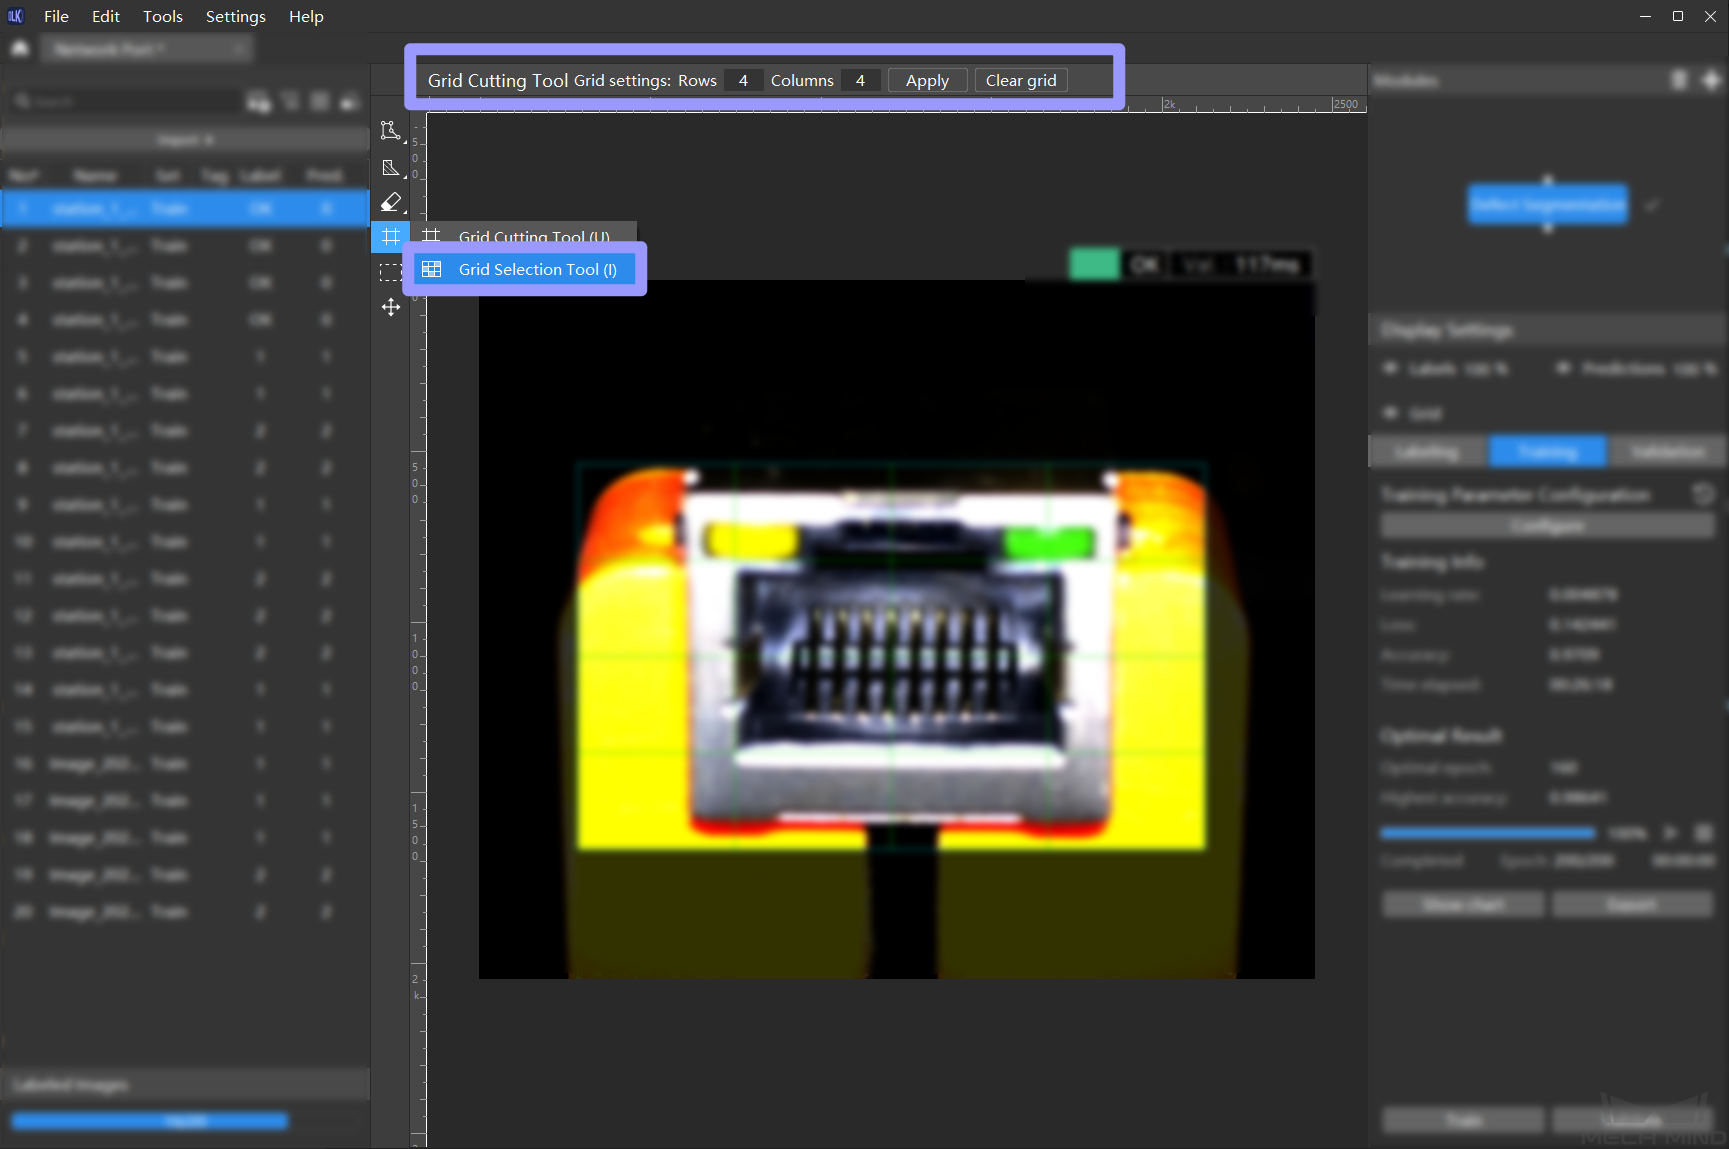
Task: Select the polygon labeling tool
Action: pyautogui.click(x=390, y=131)
